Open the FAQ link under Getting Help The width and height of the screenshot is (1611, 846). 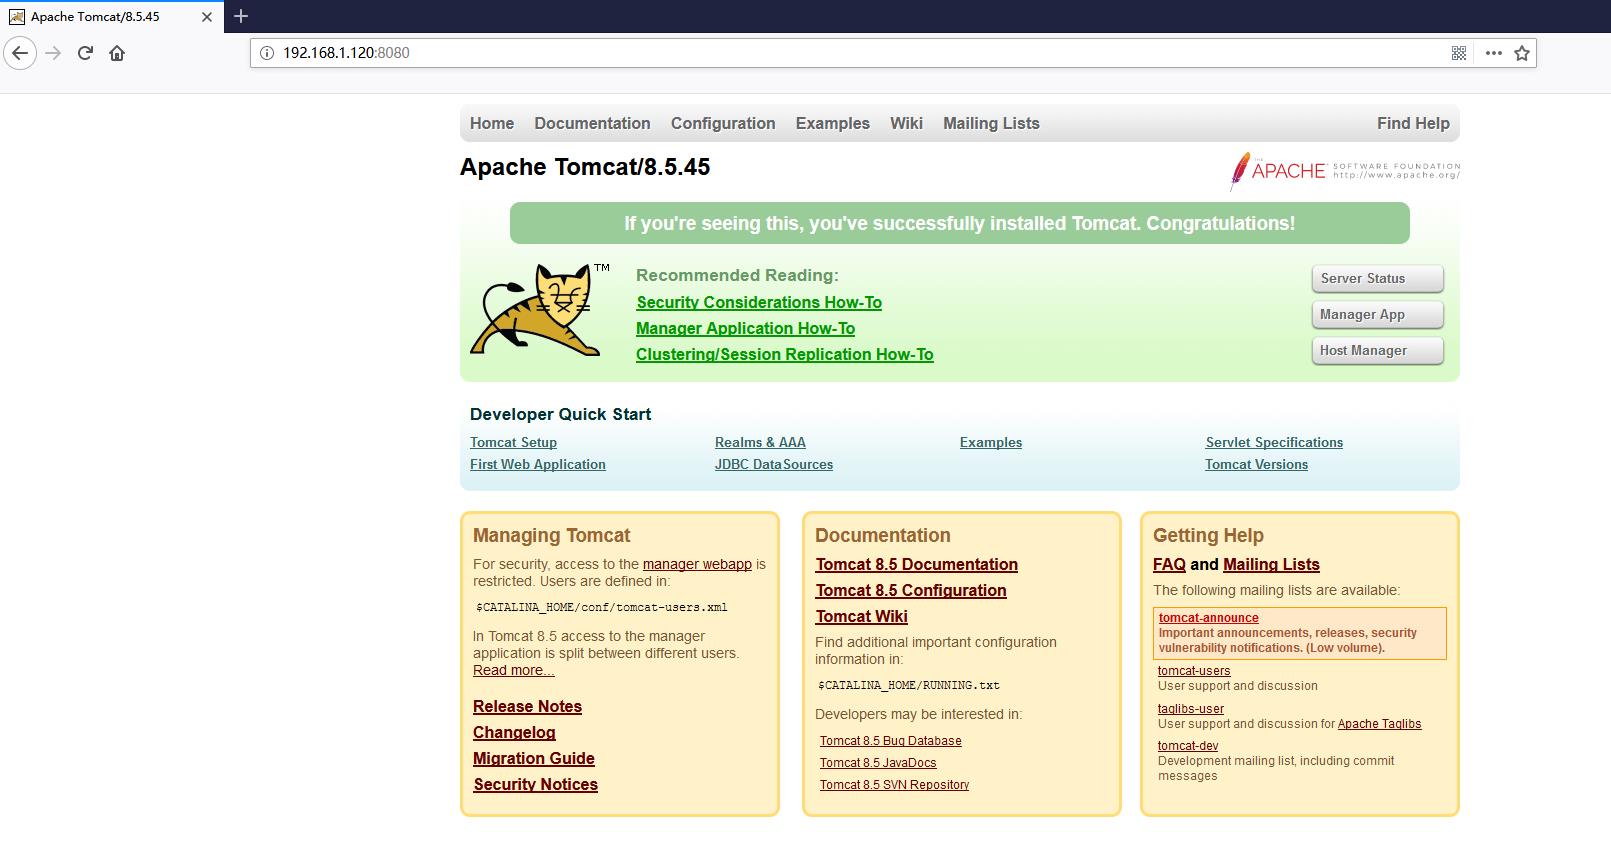[1169, 564]
